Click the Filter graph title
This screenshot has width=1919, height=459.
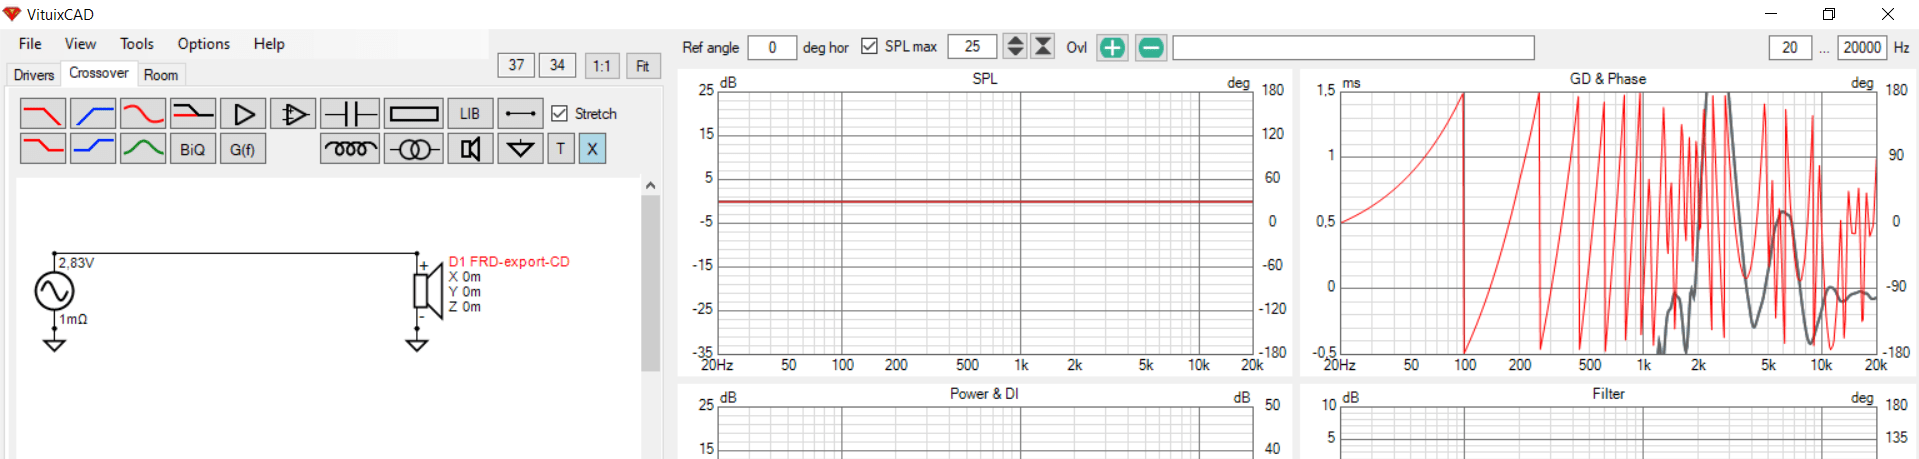(1608, 394)
